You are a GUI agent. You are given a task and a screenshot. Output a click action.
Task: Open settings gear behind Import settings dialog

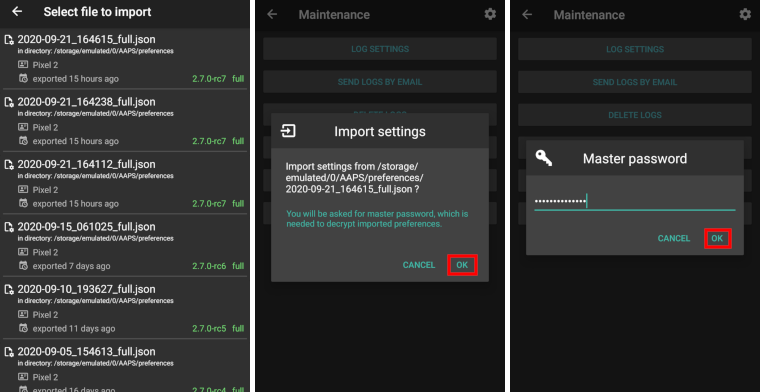(490, 14)
